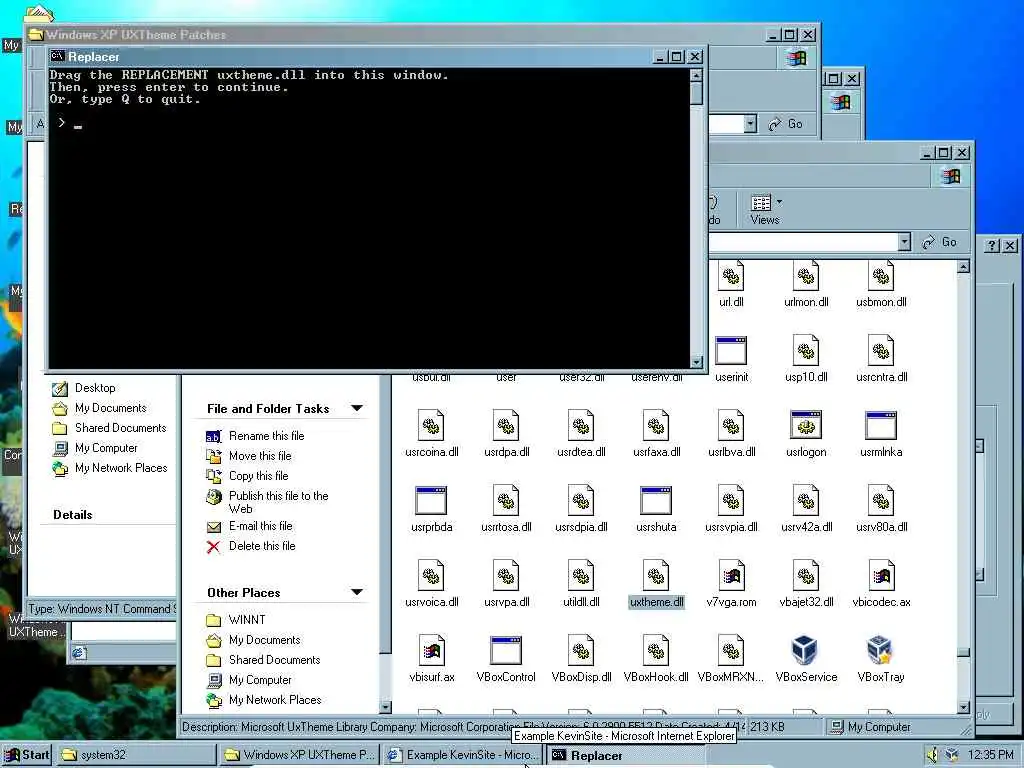The height and width of the screenshot is (768, 1024).
Task: Click Rename this file
Action: point(266,436)
